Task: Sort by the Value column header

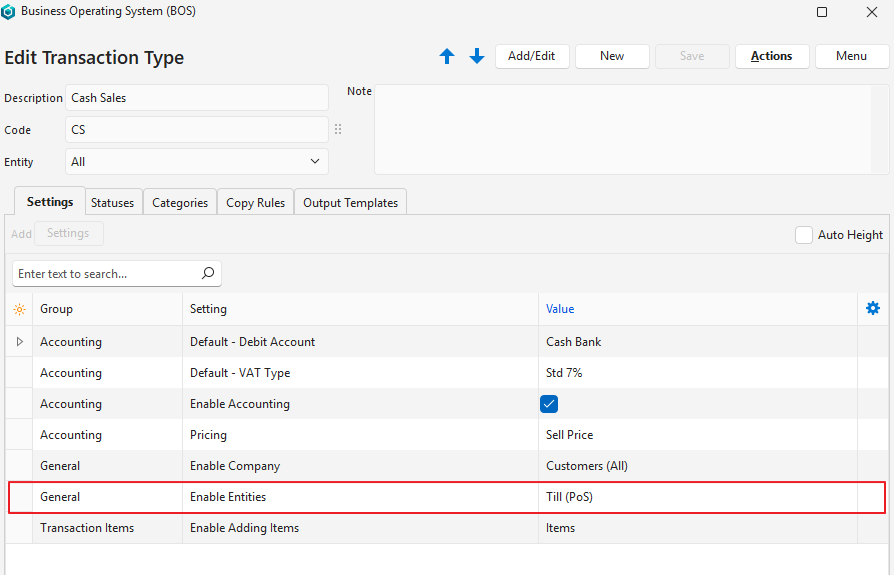Action: pos(560,309)
